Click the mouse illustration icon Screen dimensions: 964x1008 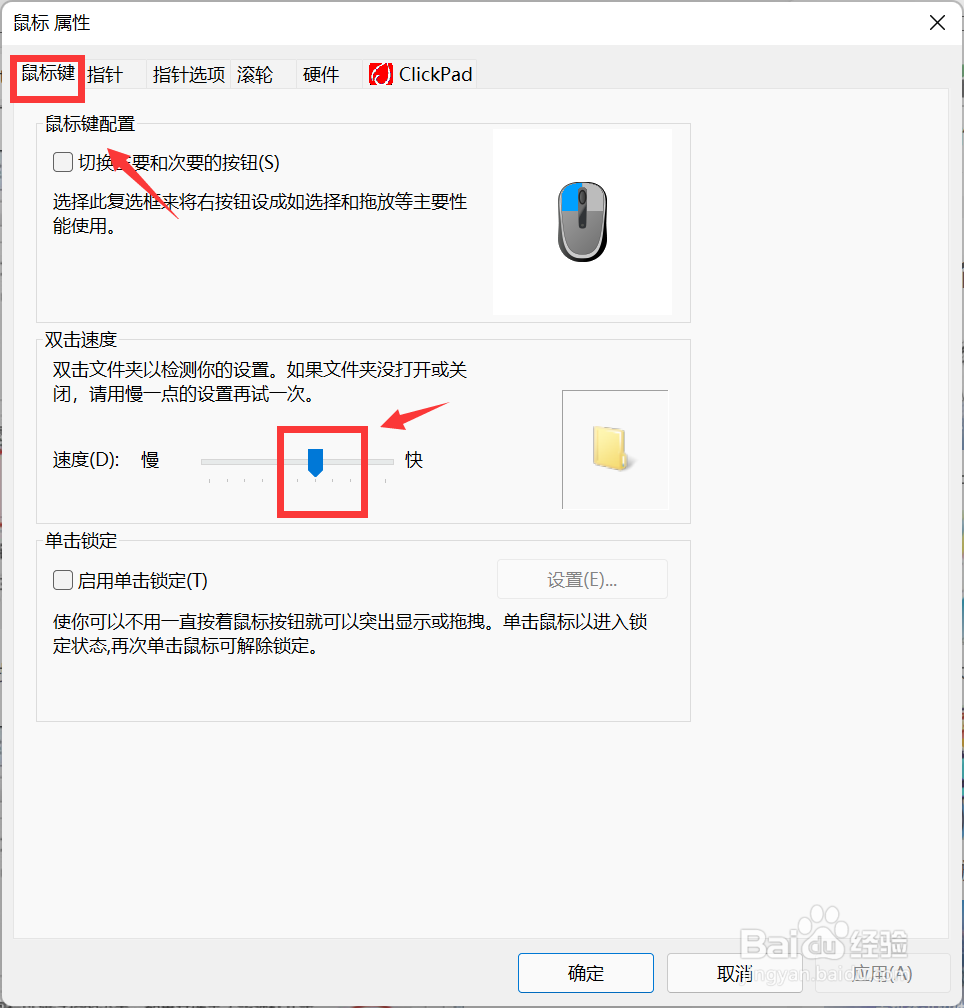582,222
